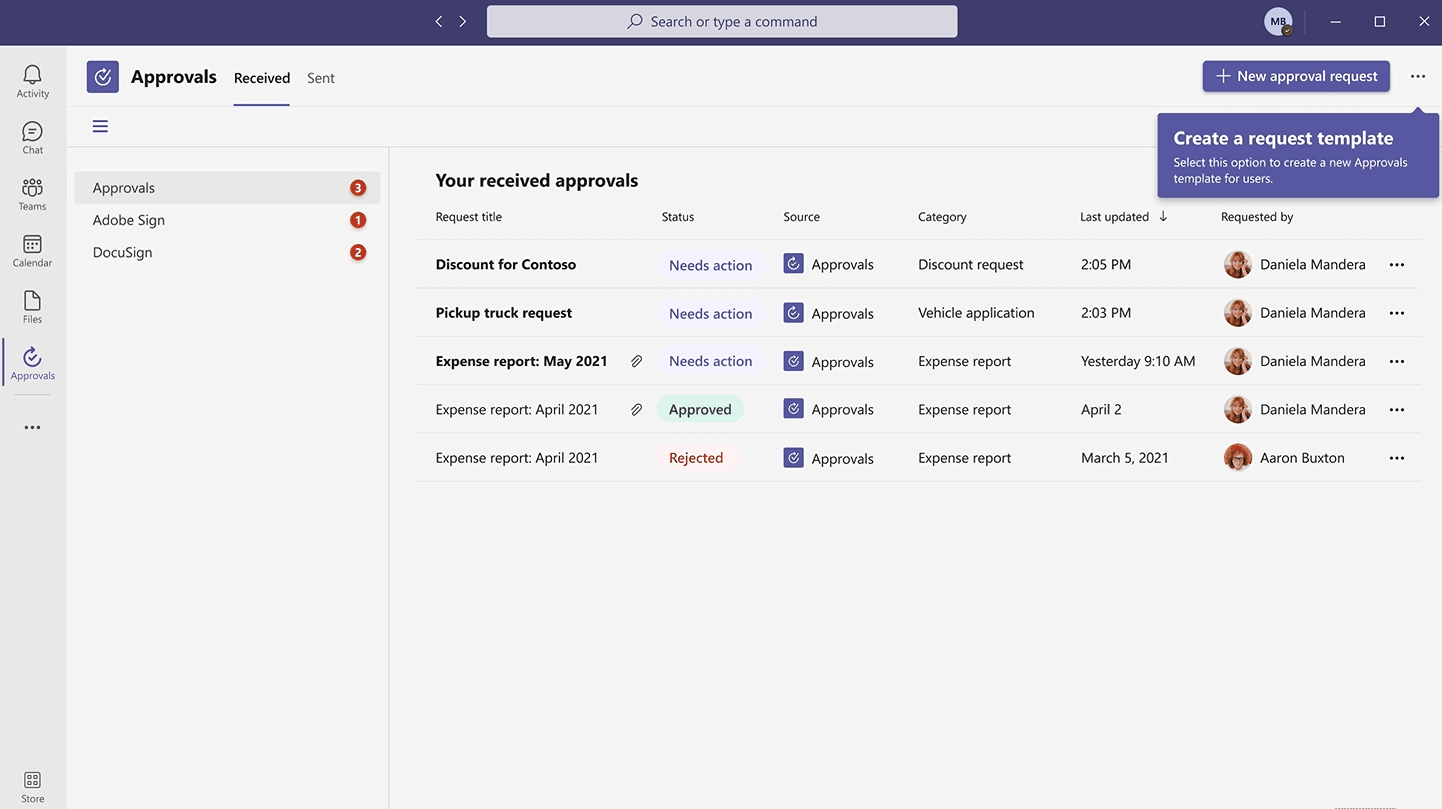Screen dimensions: 1442x809
Task: Switch to the Sent tab
Action: tap(321, 76)
